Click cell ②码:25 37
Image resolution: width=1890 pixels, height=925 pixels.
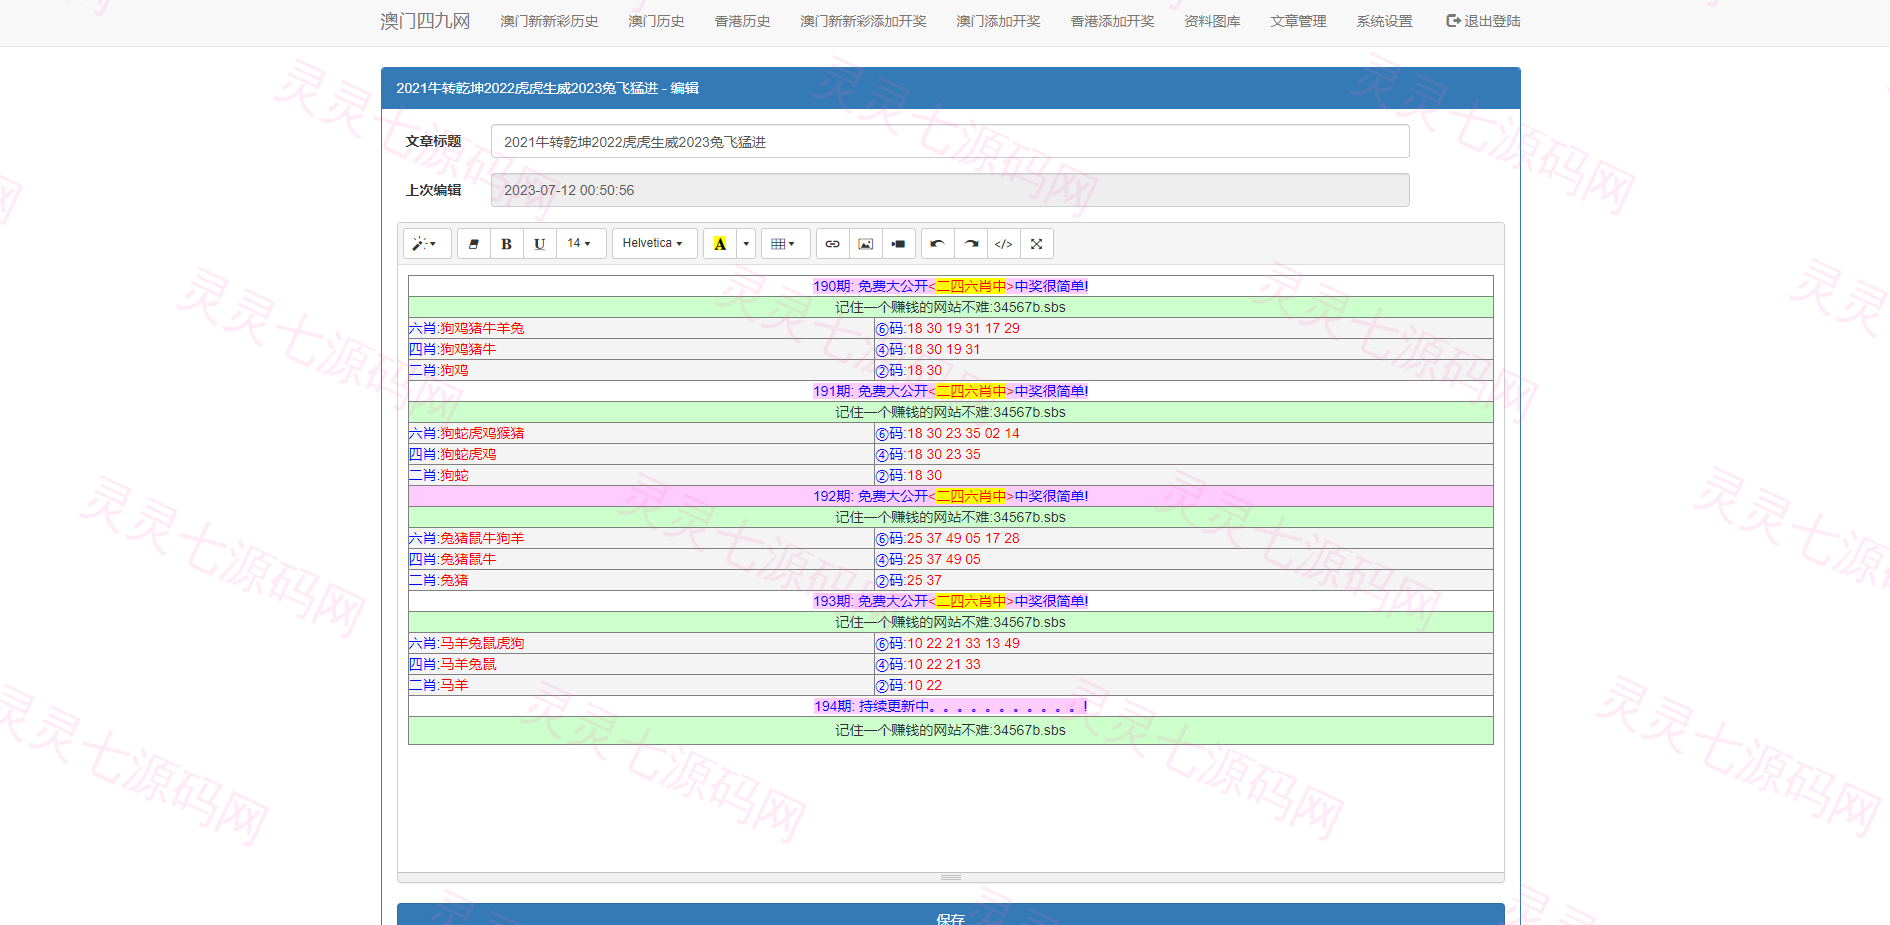coord(1184,580)
